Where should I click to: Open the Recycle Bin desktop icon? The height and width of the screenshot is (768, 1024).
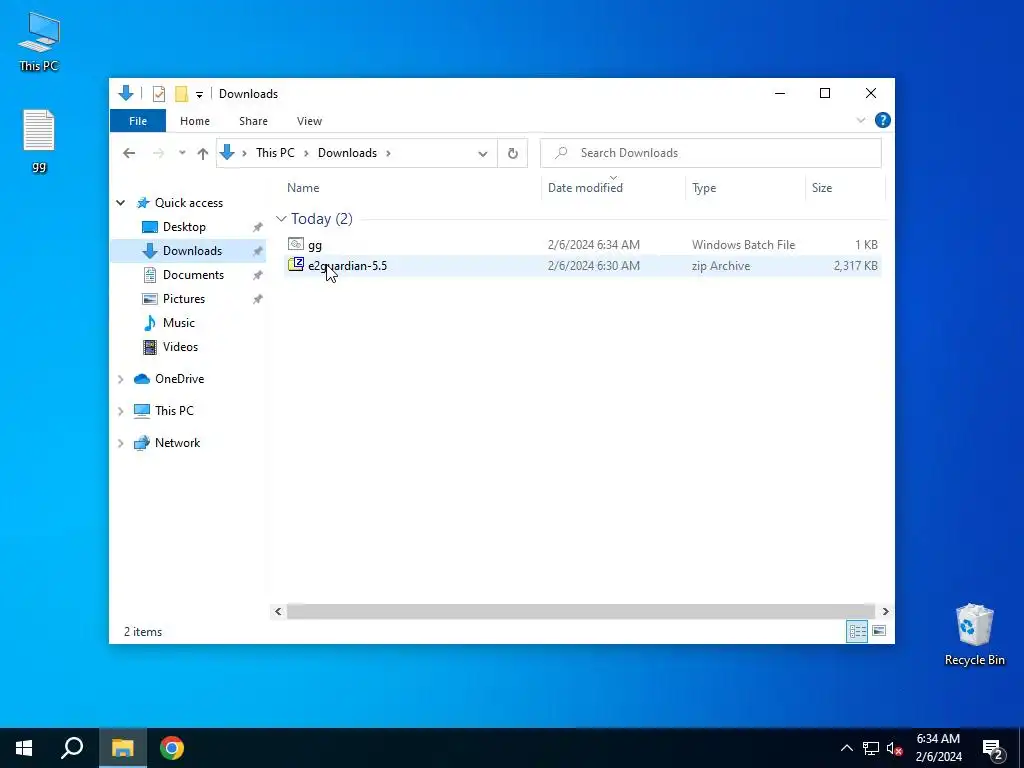974,635
